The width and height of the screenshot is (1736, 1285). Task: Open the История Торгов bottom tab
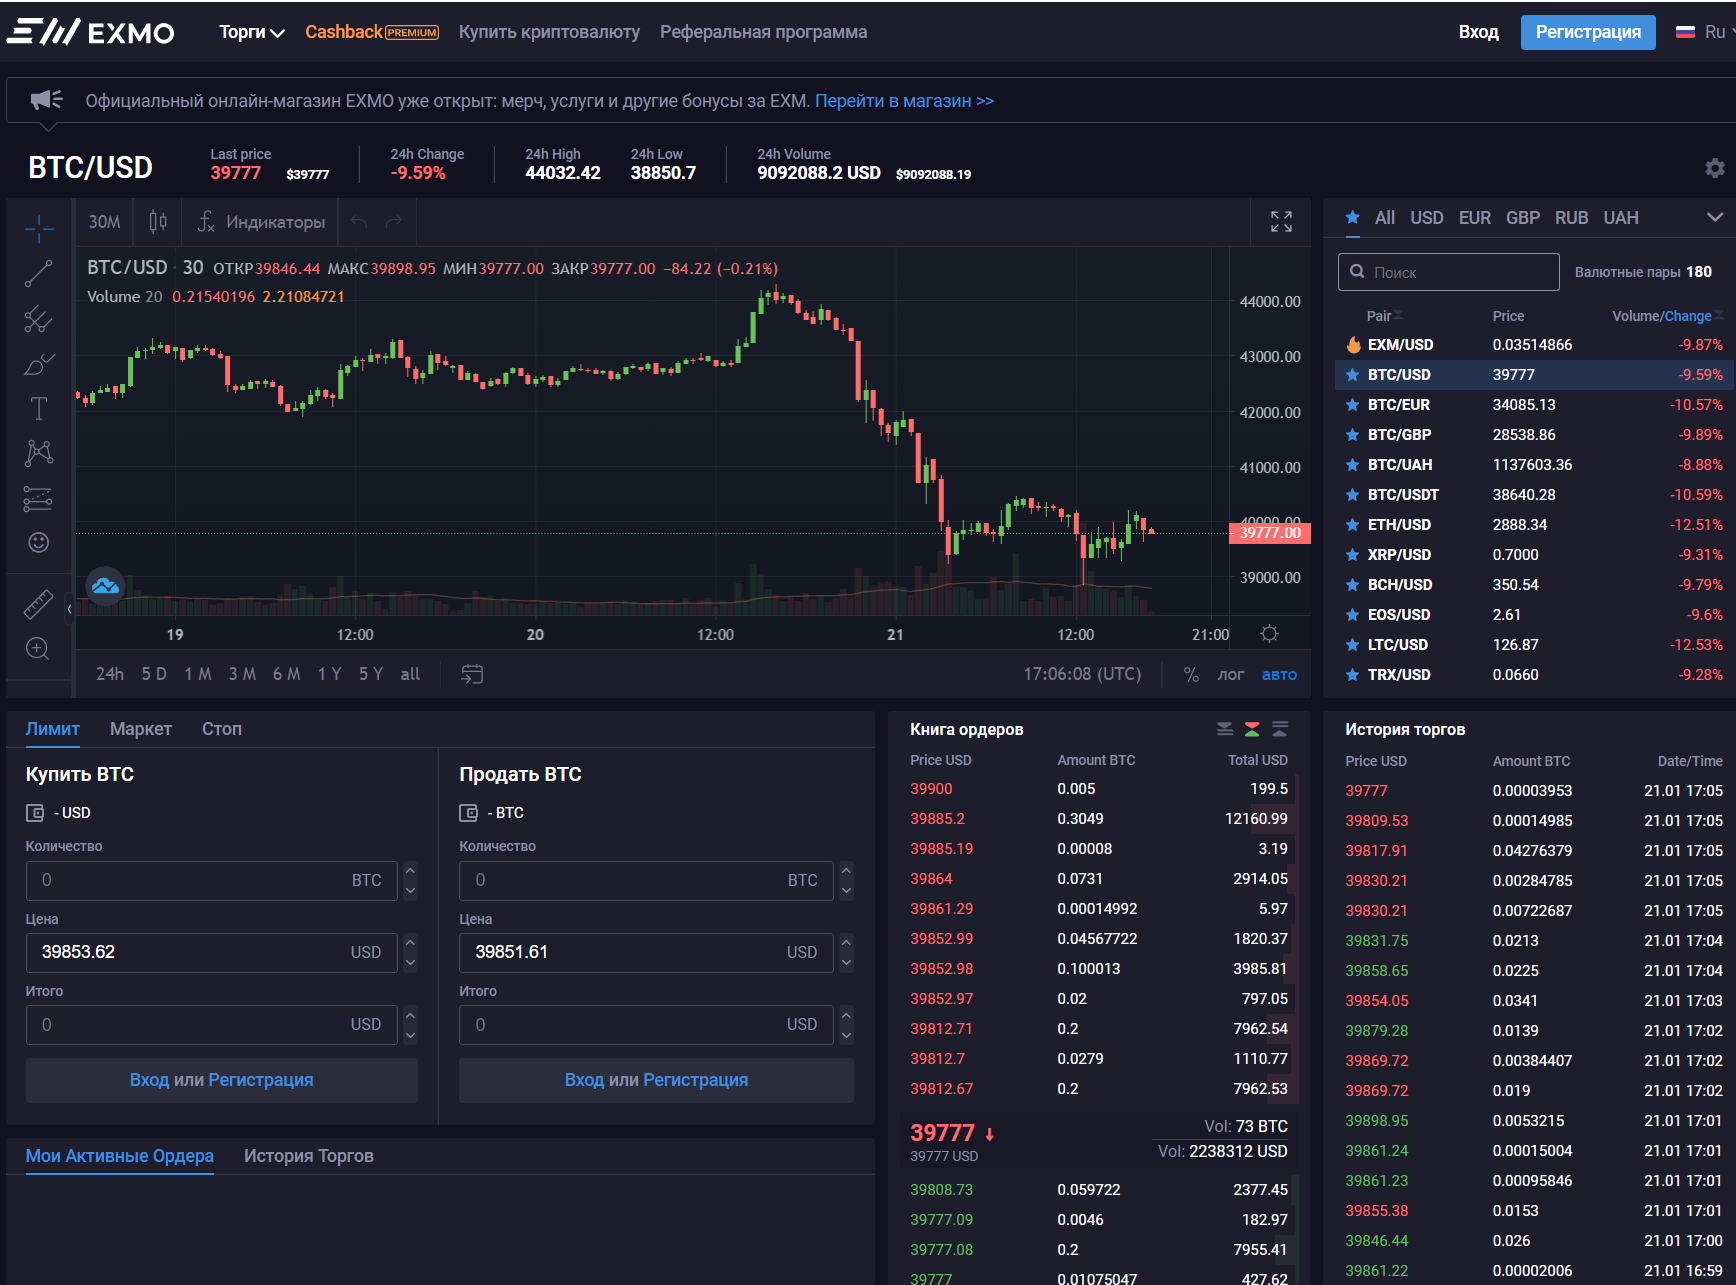point(309,1156)
